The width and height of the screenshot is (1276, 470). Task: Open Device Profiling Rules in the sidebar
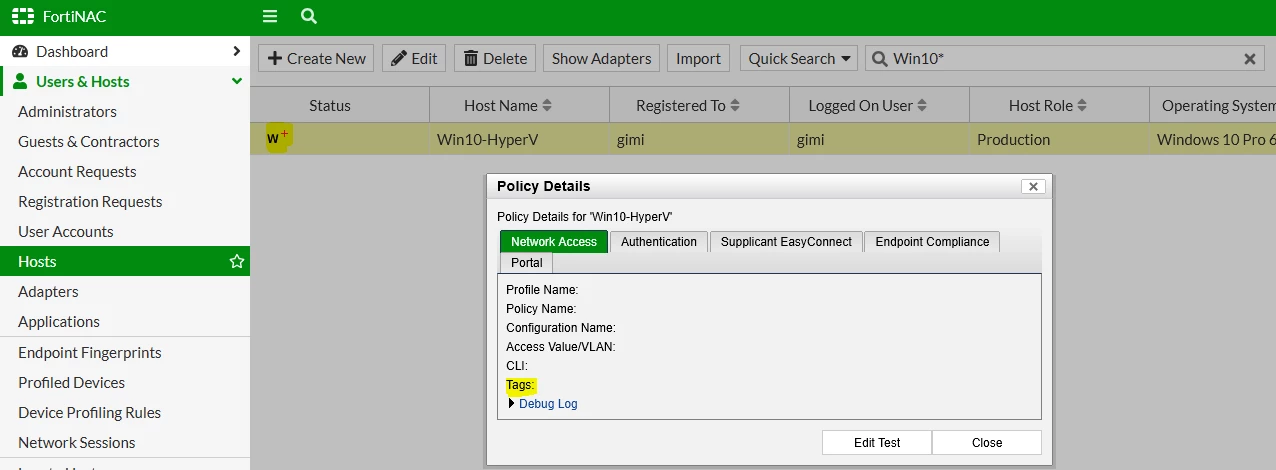coord(89,412)
